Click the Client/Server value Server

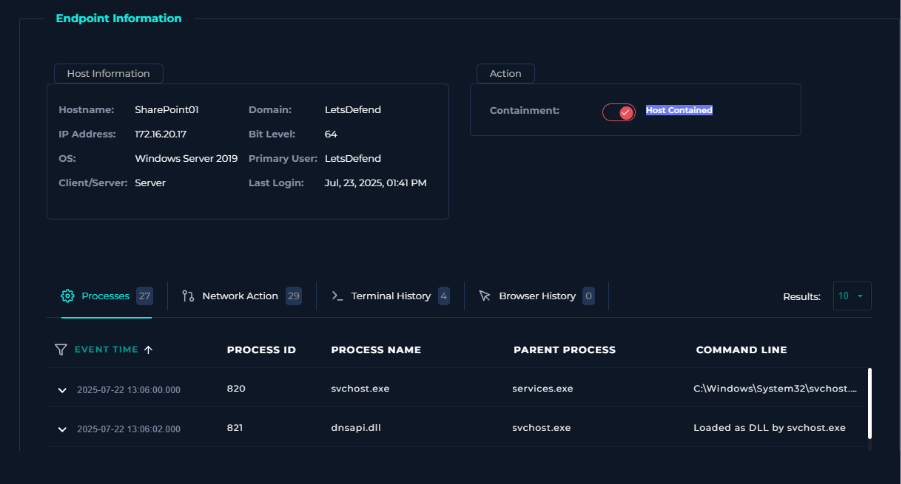(150, 183)
